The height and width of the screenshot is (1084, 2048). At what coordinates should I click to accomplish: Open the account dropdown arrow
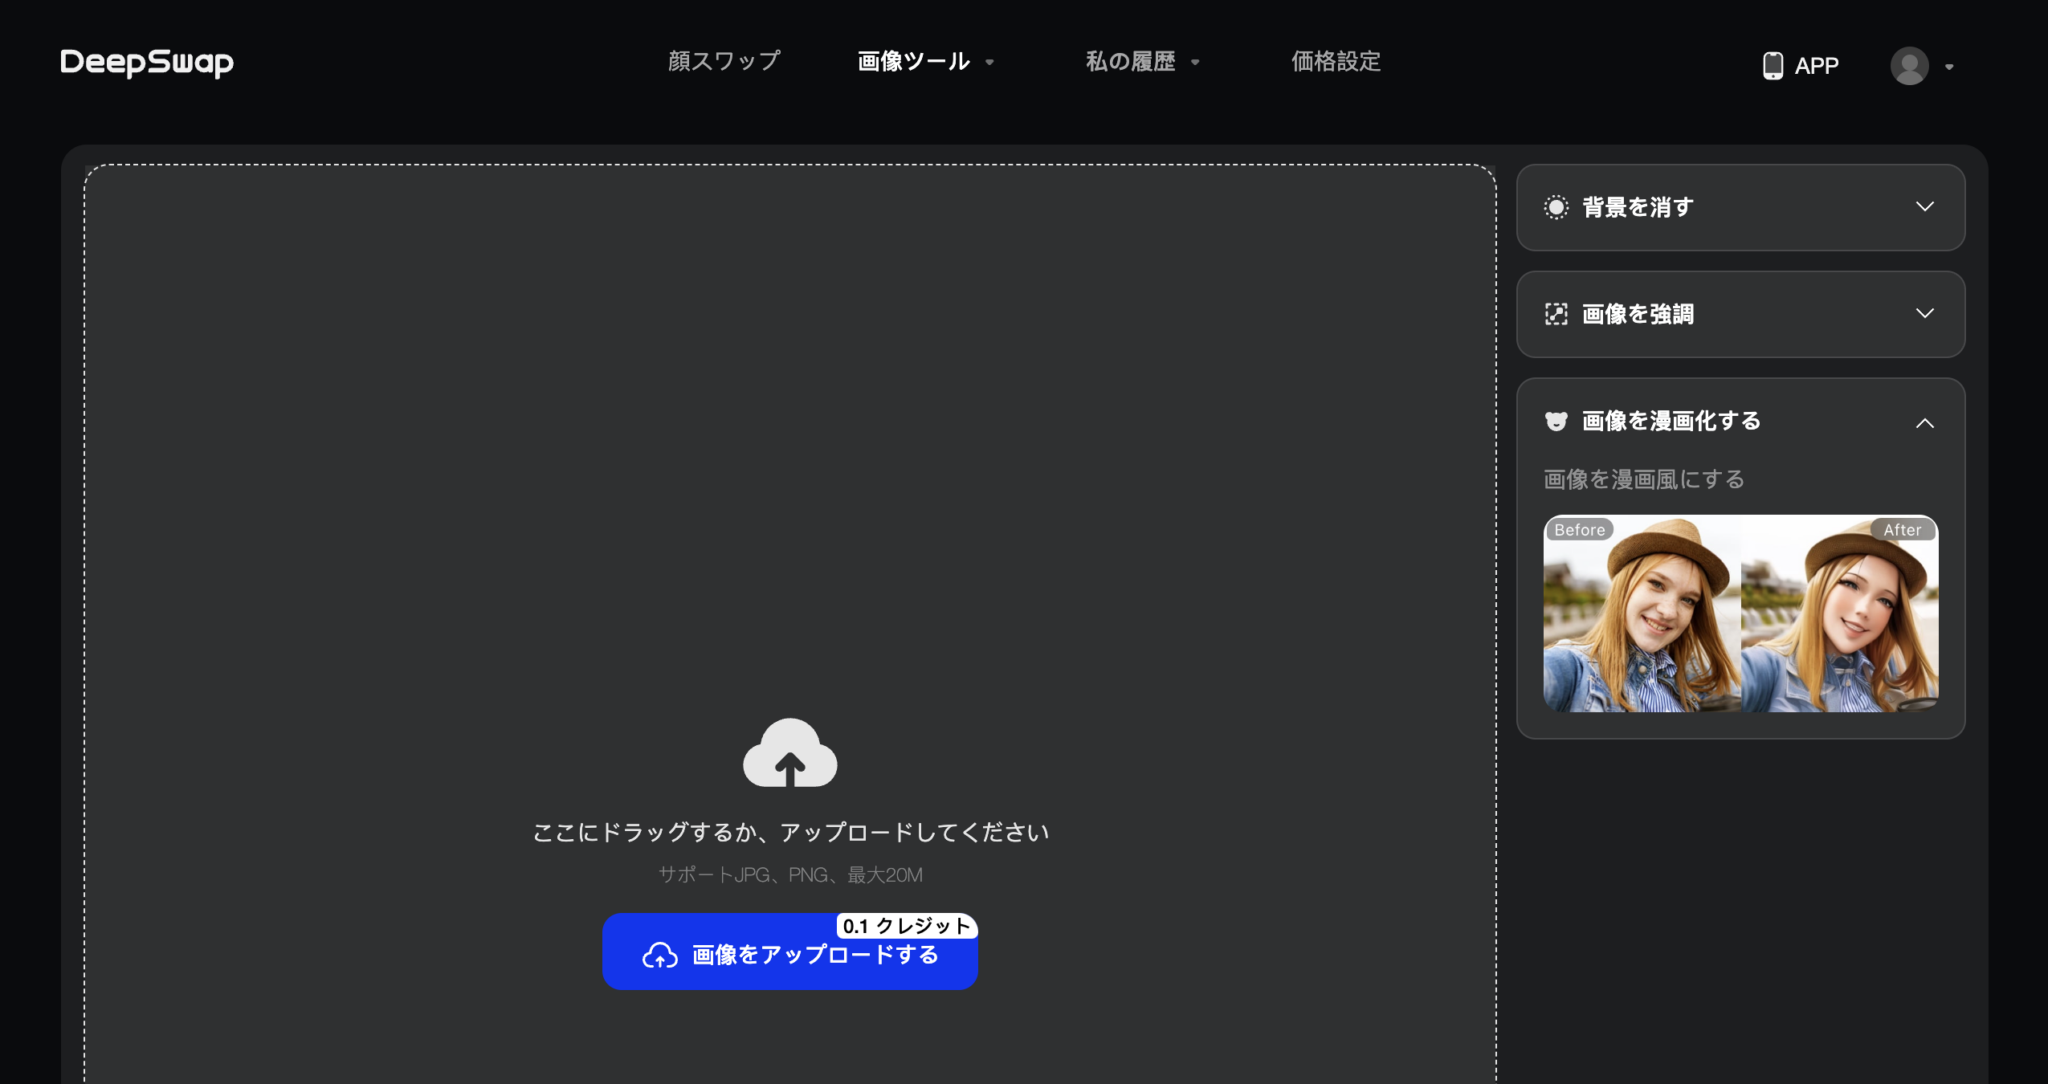1948,66
